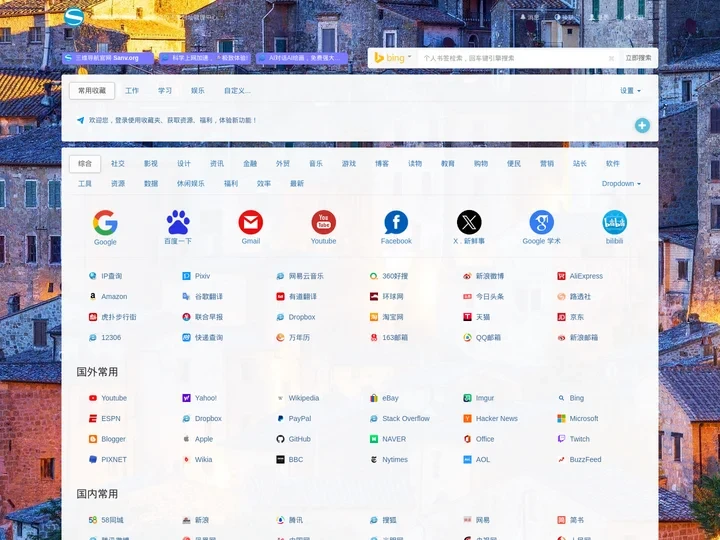
Task: Open the 设置 dropdown
Action: pos(630,91)
